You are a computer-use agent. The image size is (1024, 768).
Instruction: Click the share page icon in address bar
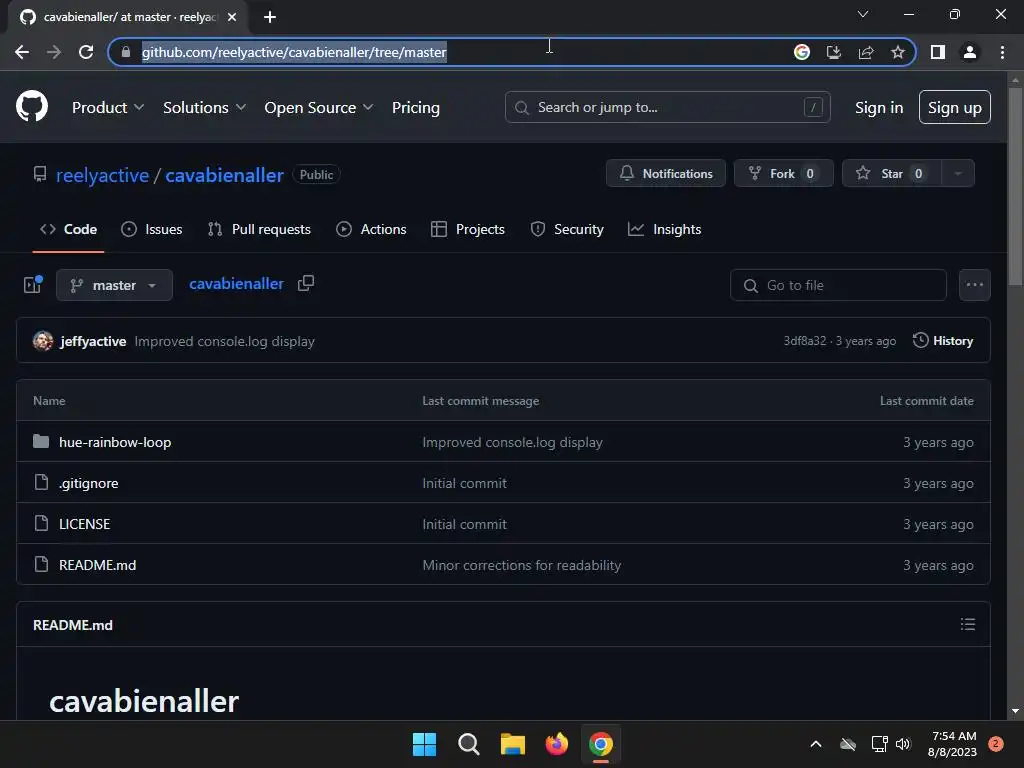click(x=866, y=52)
